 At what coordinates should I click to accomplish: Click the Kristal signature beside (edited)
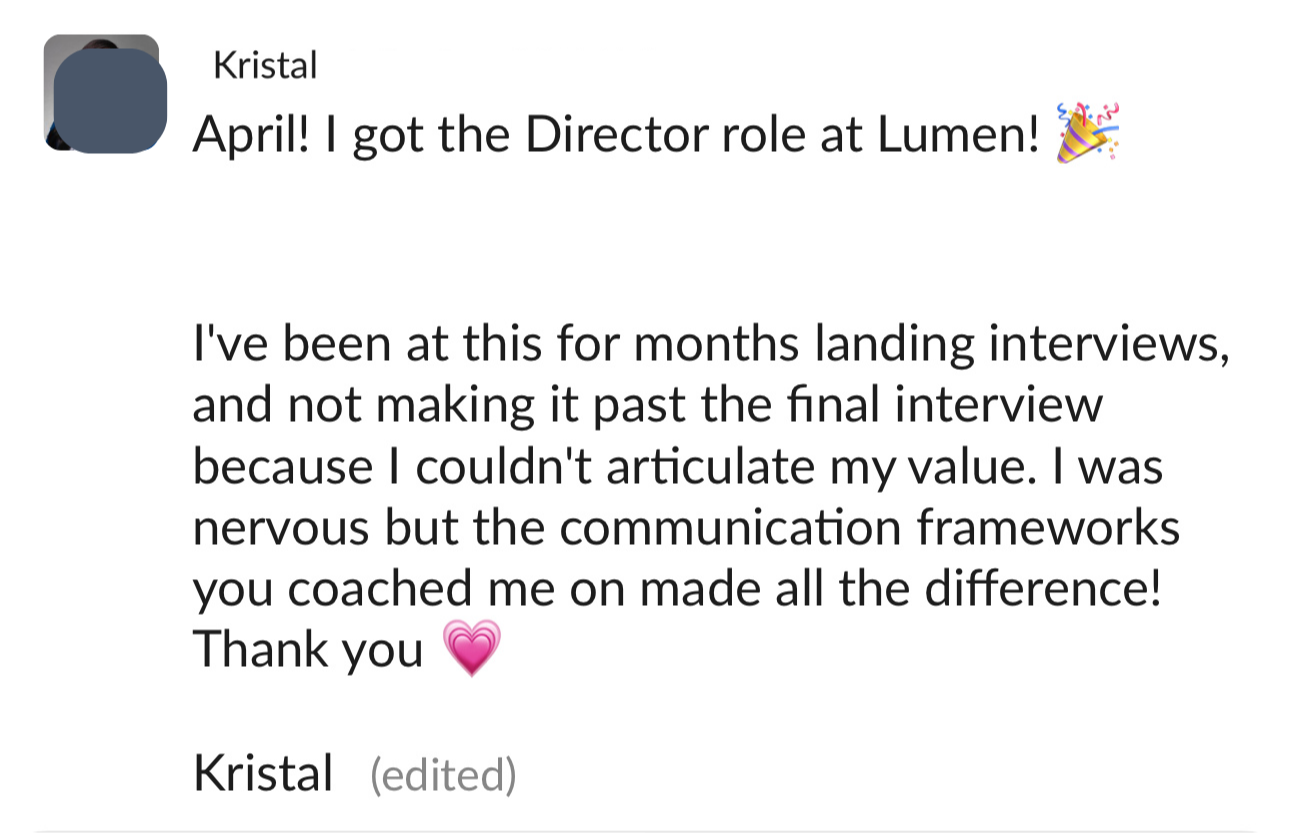[262, 774]
